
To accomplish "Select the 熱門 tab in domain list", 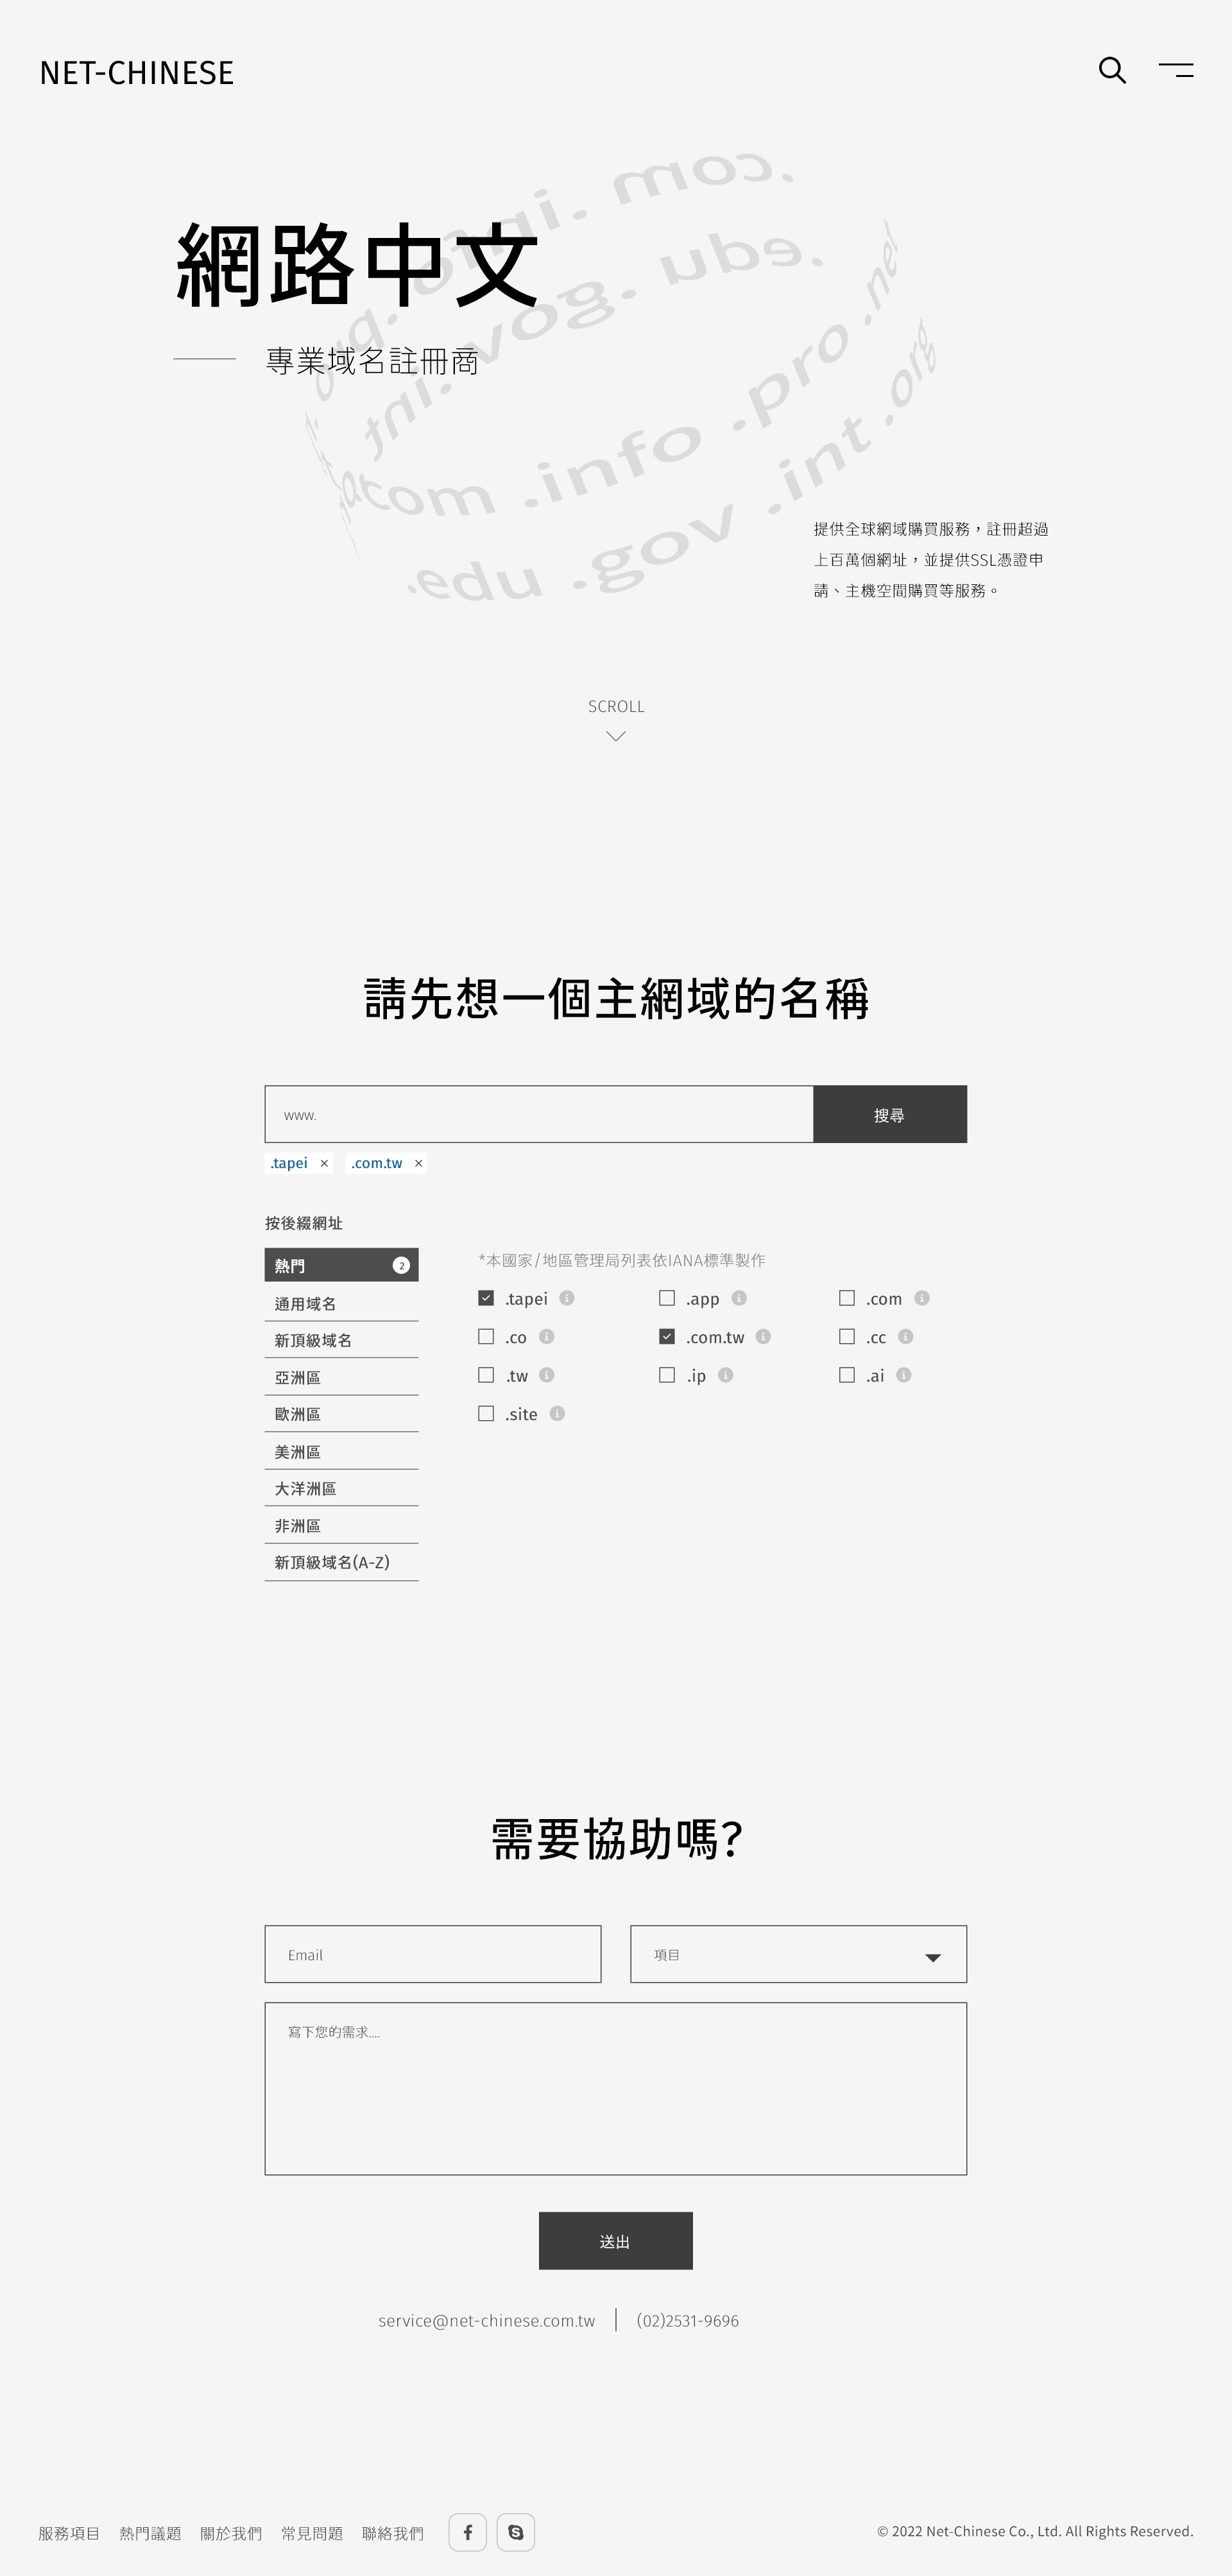I will point(341,1265).
